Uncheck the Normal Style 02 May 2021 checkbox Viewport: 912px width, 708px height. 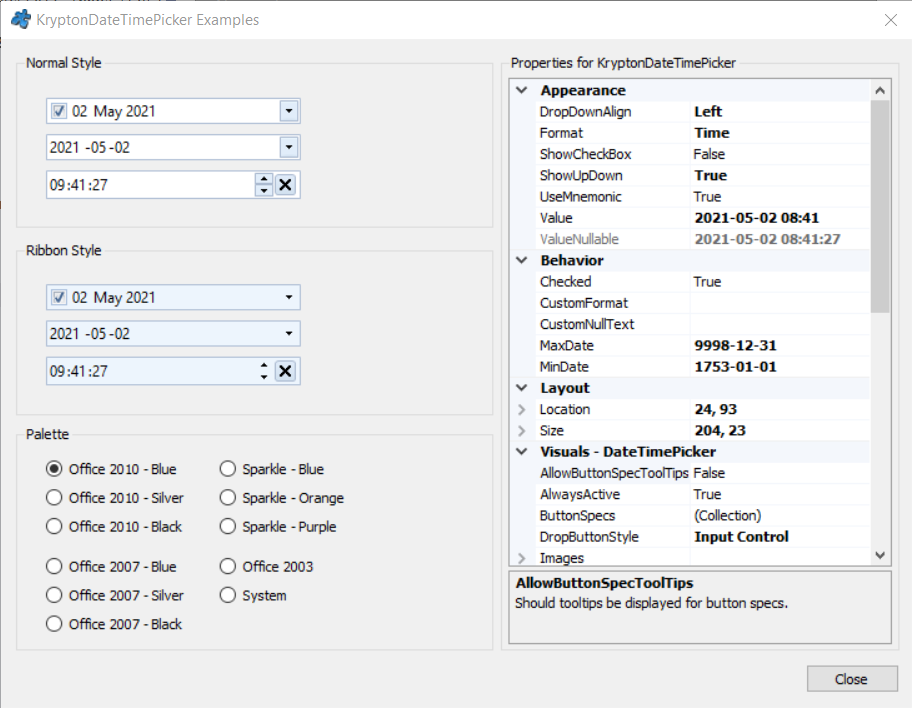tap(59, 111)
